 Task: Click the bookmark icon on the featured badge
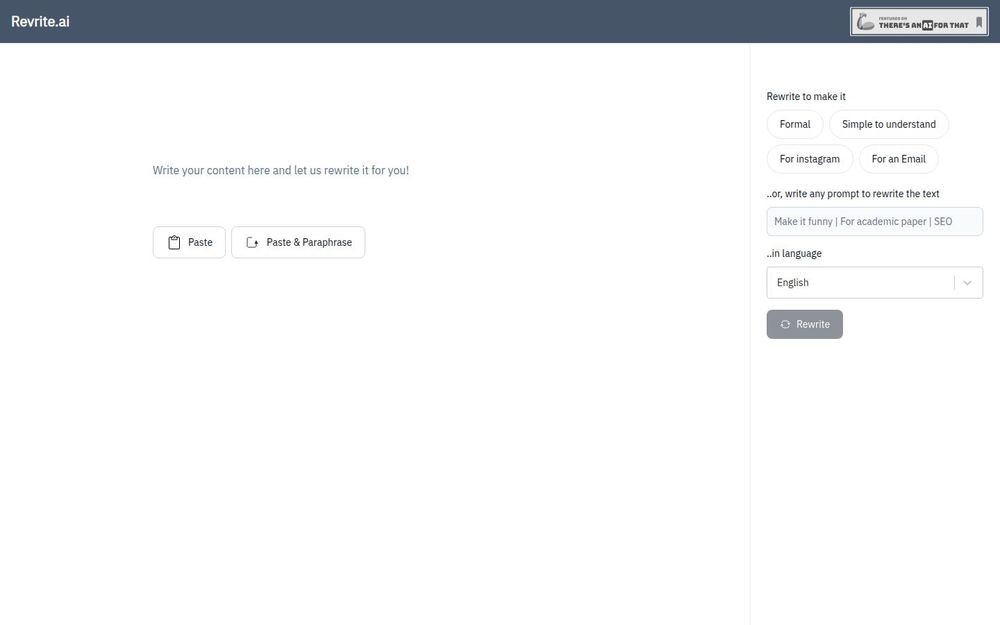[979, 22]
